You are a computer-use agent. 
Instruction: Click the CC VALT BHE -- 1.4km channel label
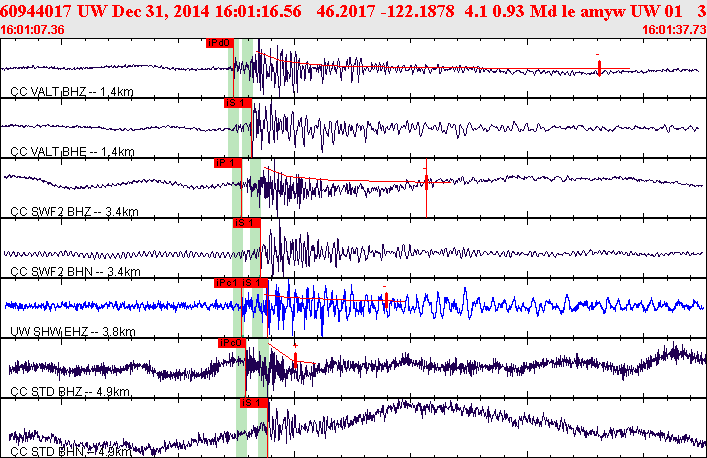(x=72, y=151)
